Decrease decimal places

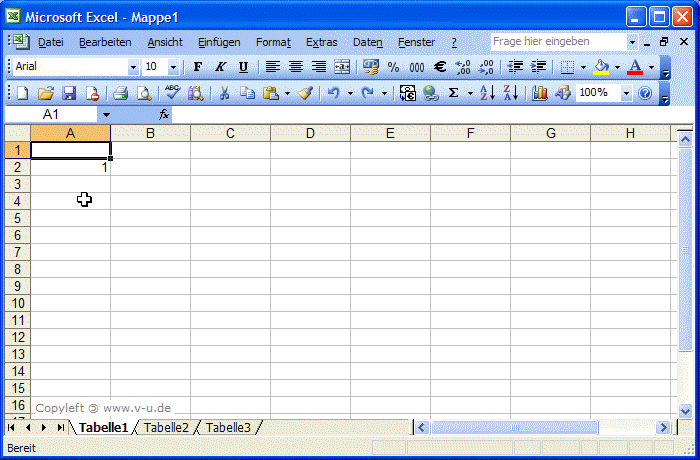coord(486,67)
